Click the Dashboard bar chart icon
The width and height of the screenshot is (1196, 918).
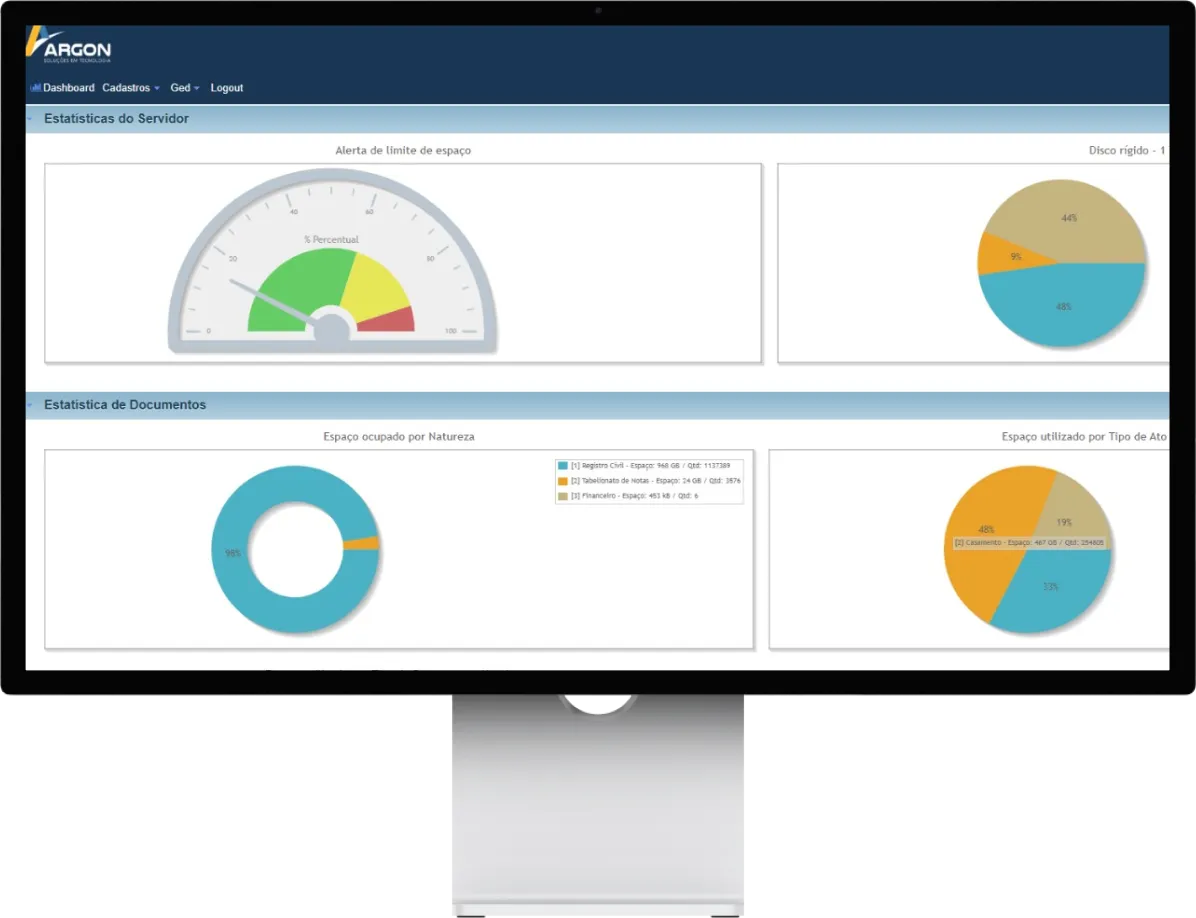[x=35, y=88]
